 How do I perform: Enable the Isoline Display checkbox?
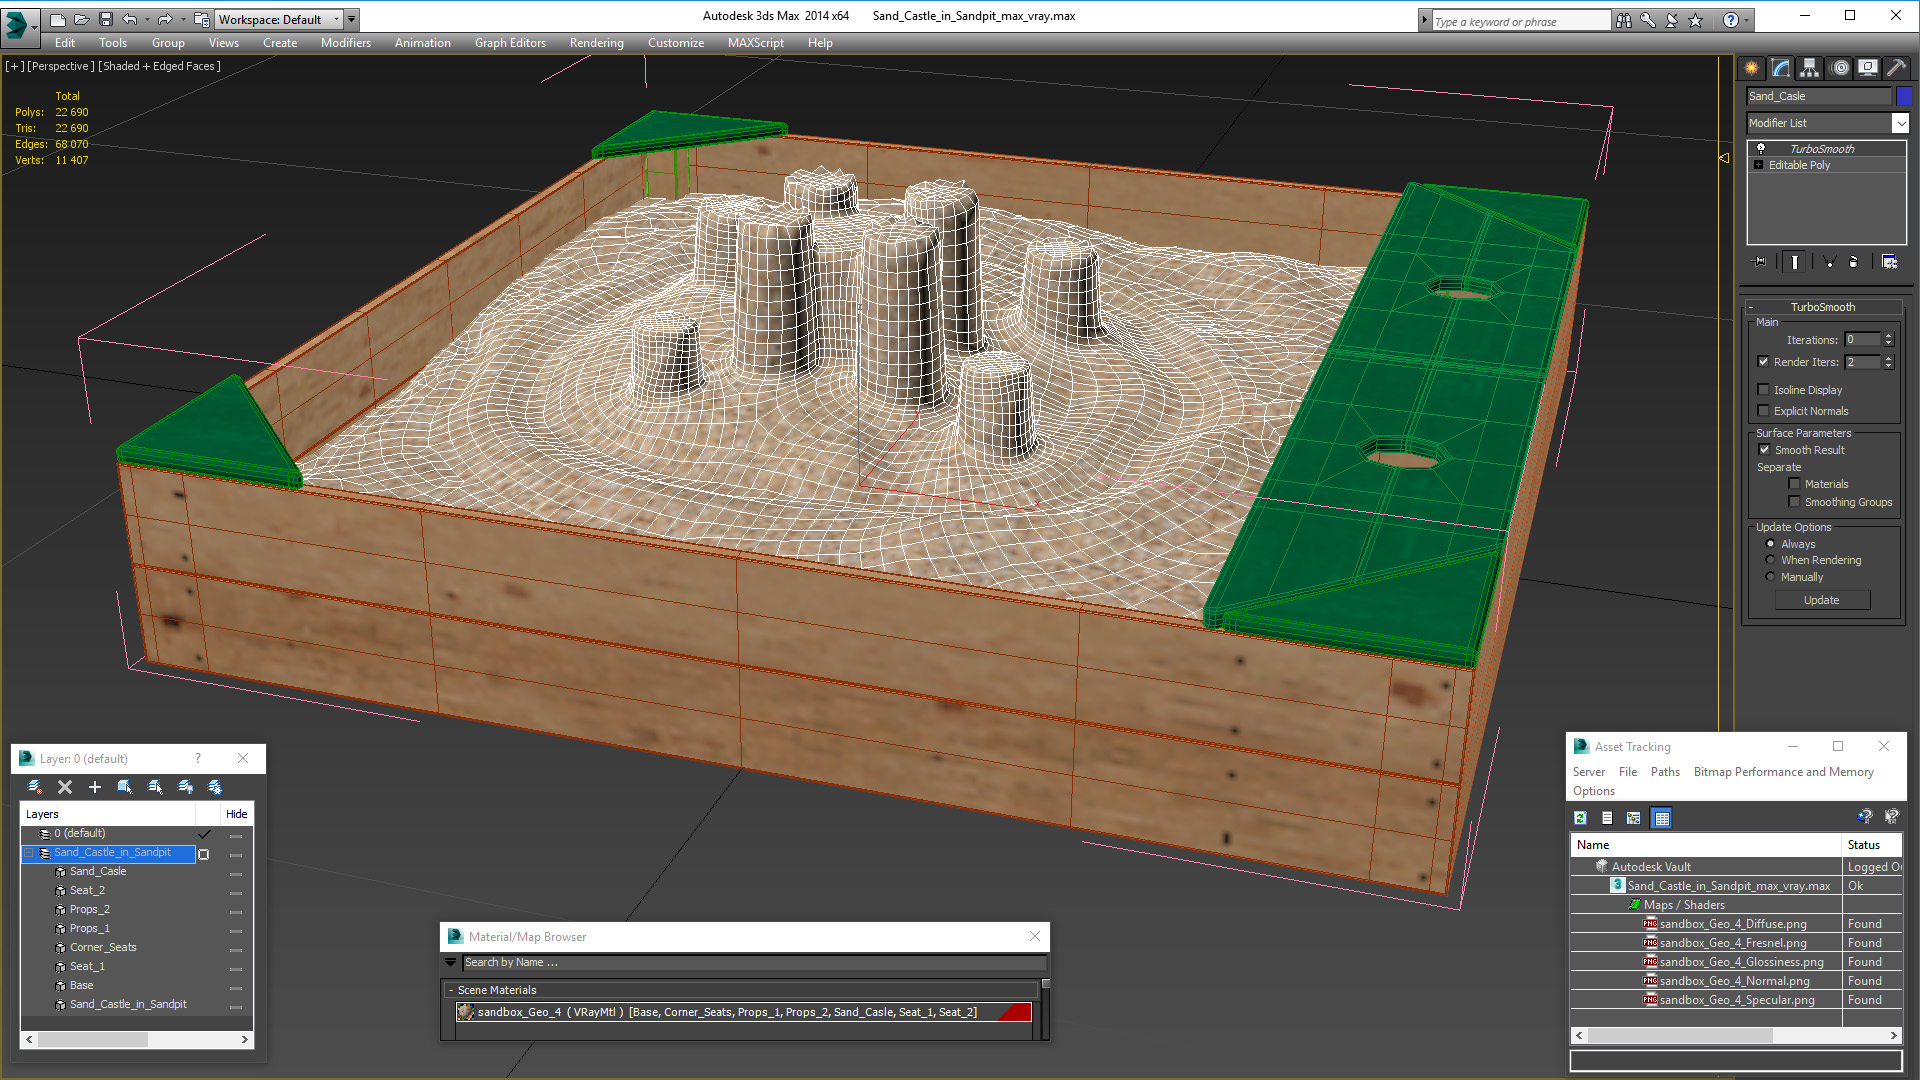(x=1764, y=390)
